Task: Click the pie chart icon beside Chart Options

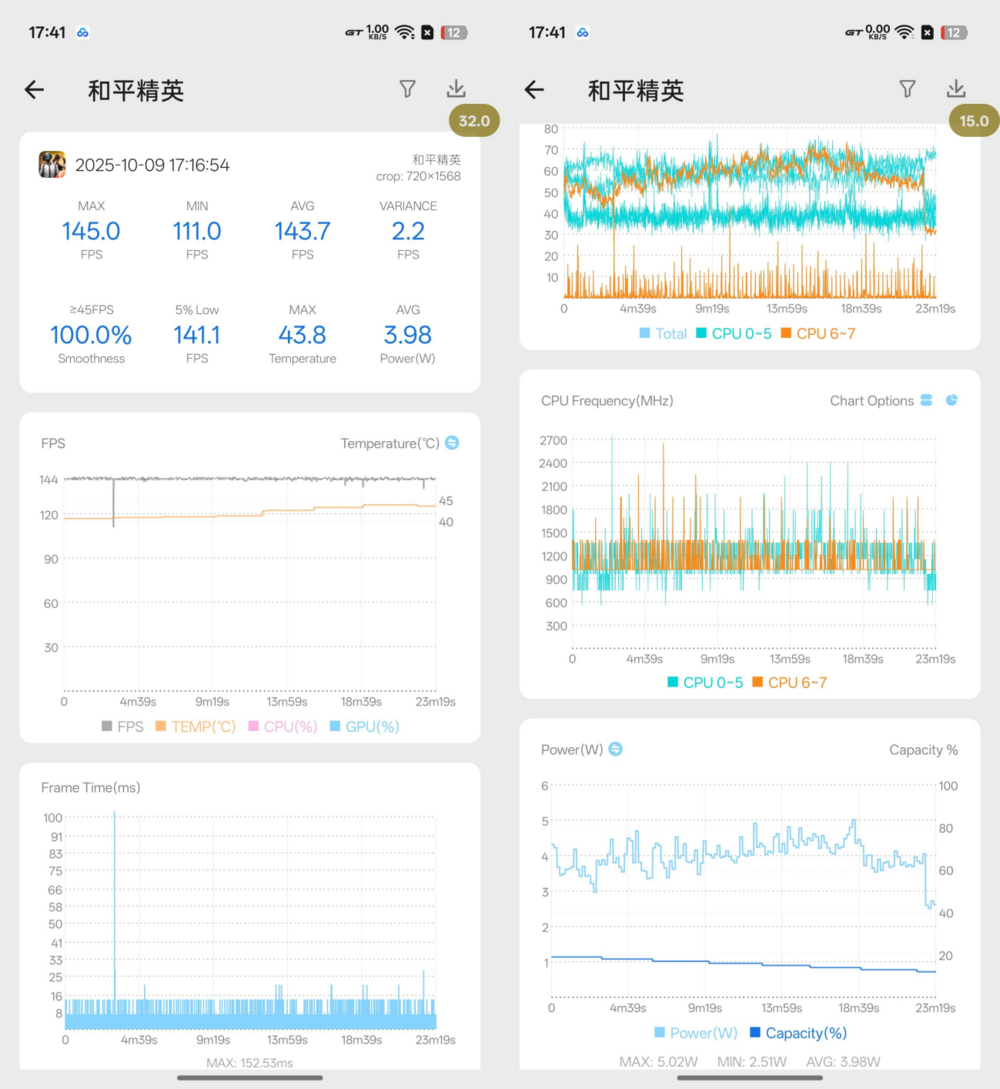Action: (x=952, y=400)
